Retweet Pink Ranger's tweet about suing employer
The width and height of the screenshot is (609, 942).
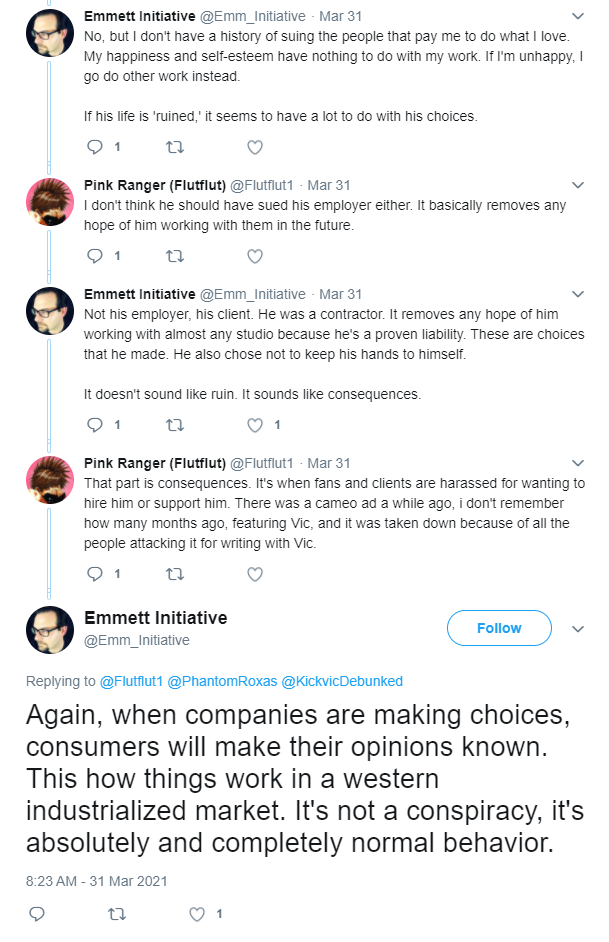(175, 256)
